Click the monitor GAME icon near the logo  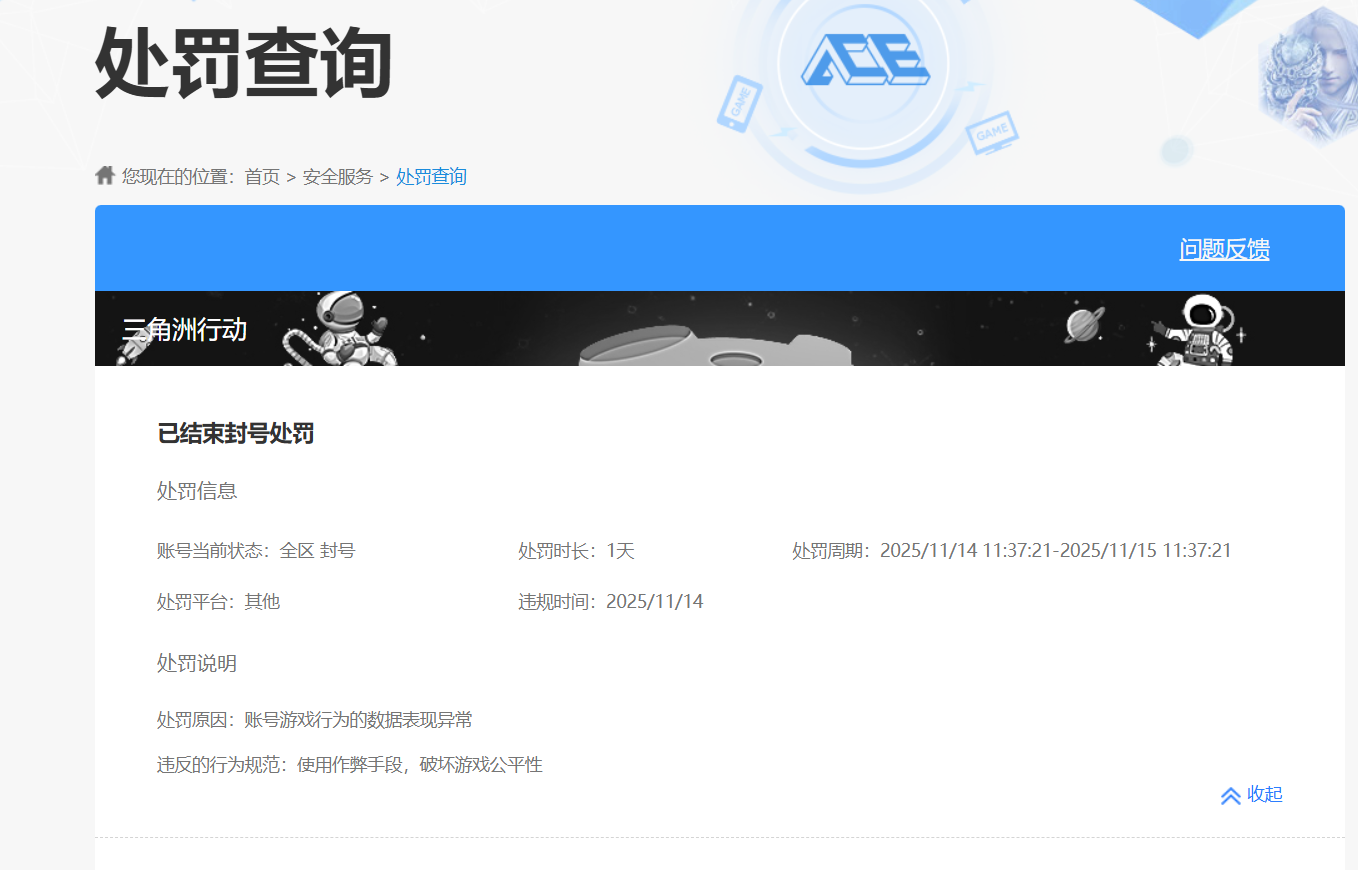(x=992, y=133)
